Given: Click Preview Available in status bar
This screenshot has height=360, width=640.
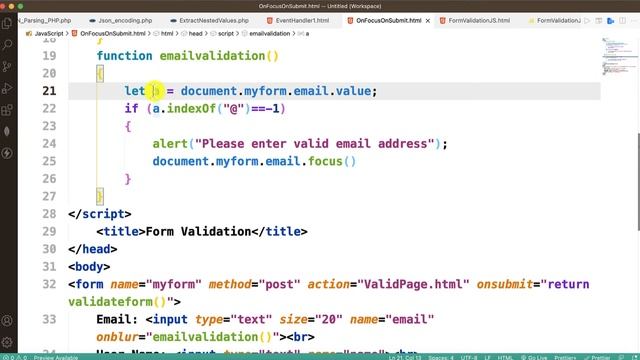Looking at the screenshot, I should (56, 358).
